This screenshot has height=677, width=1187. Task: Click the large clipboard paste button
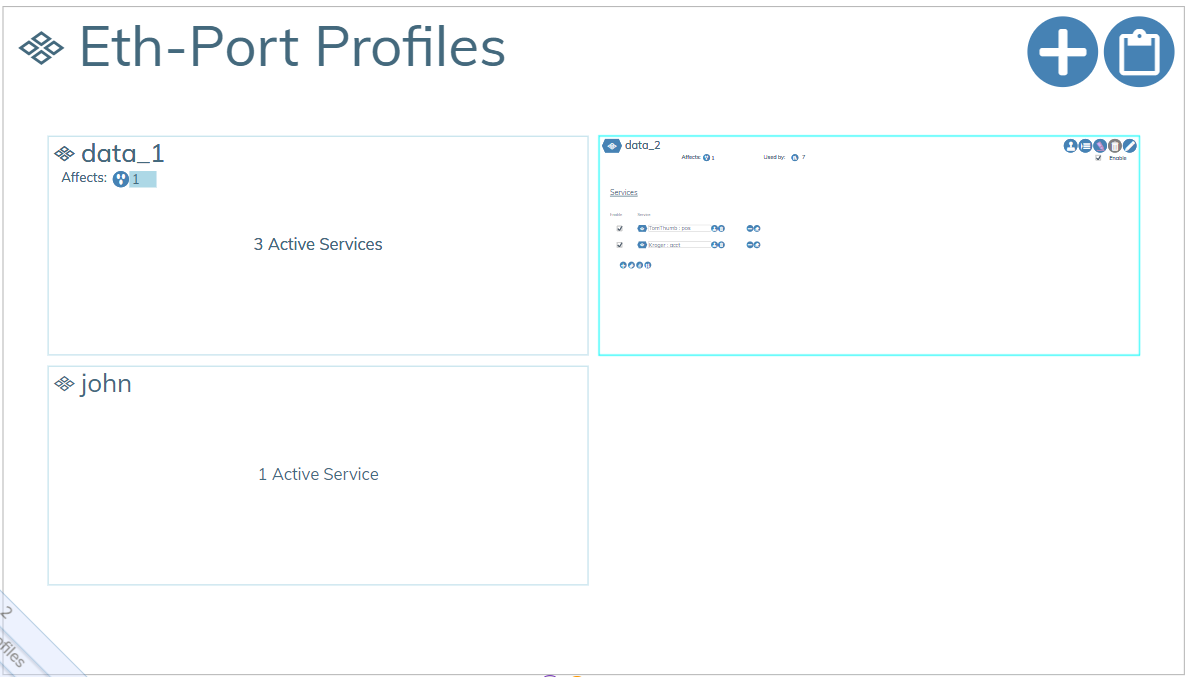pyautogui.click(x=1139, y=51)
